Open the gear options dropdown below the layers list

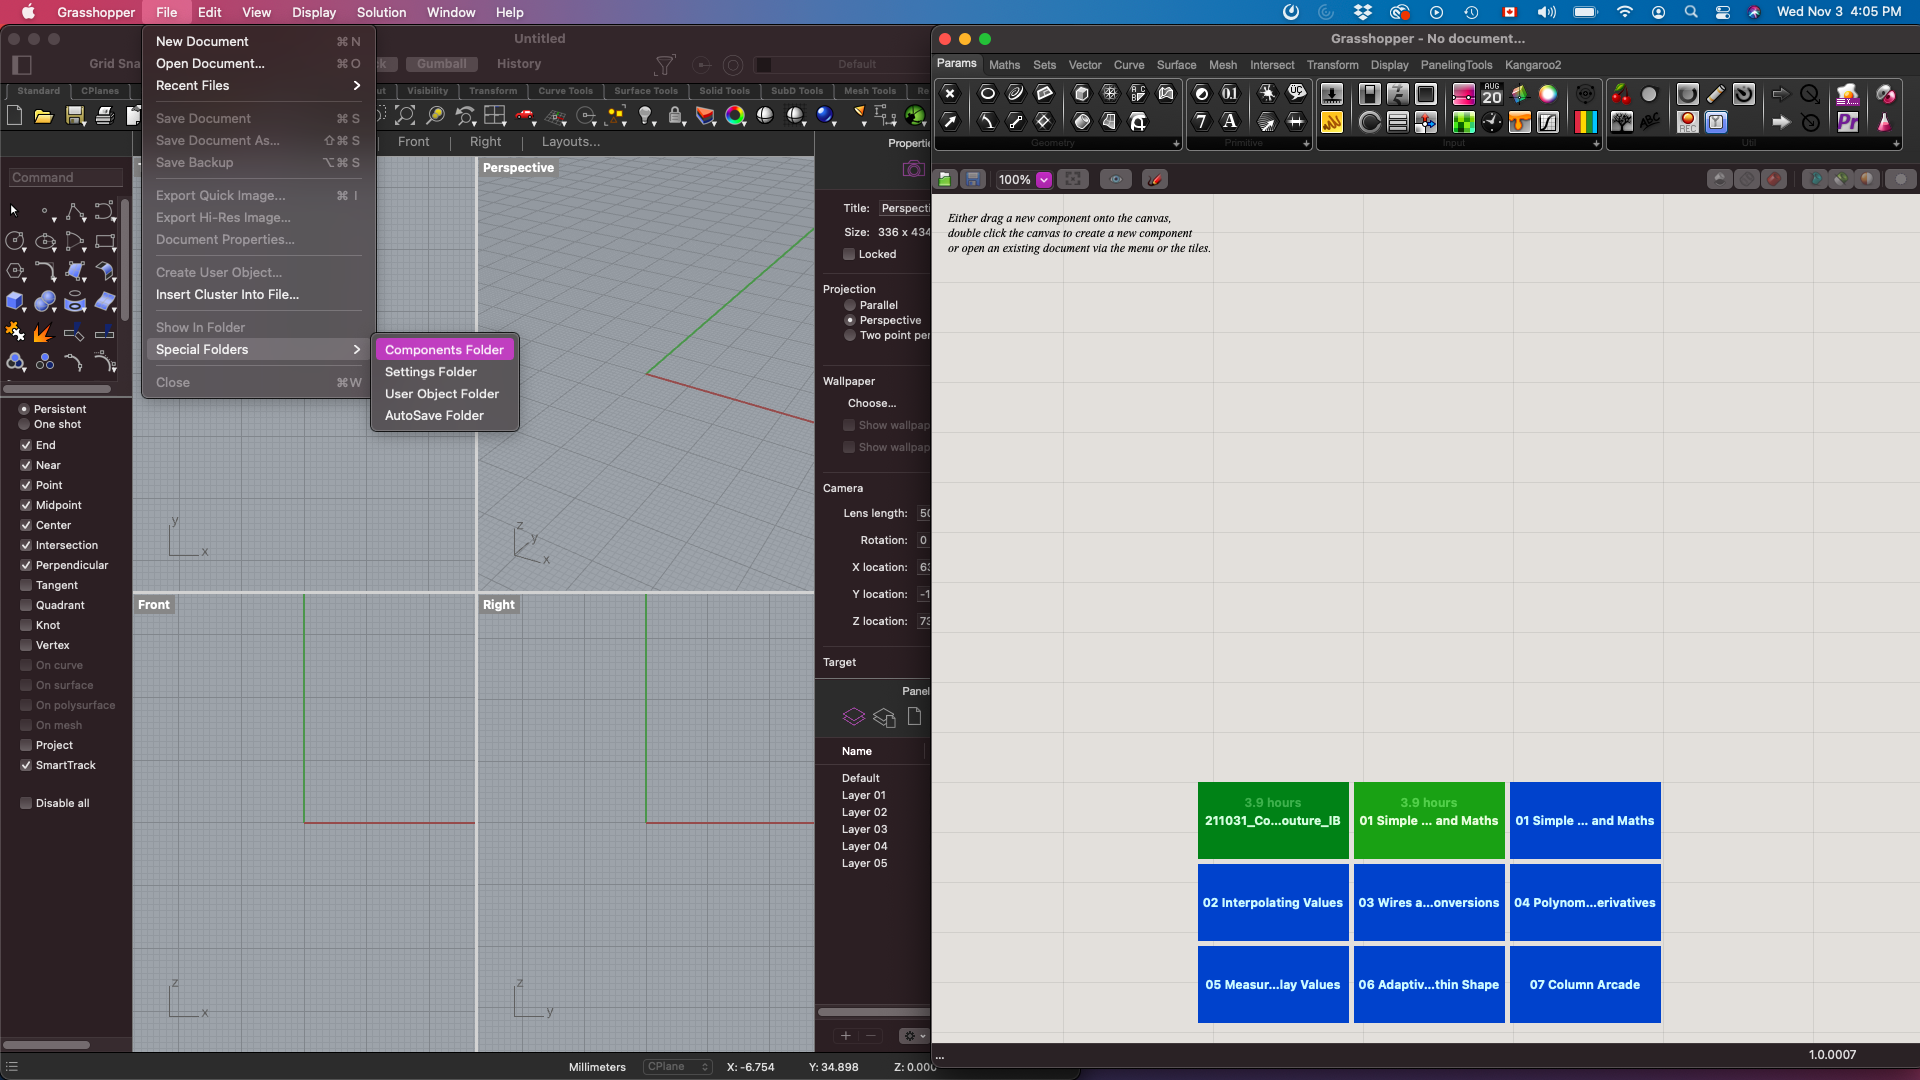tap(914, 1036)
